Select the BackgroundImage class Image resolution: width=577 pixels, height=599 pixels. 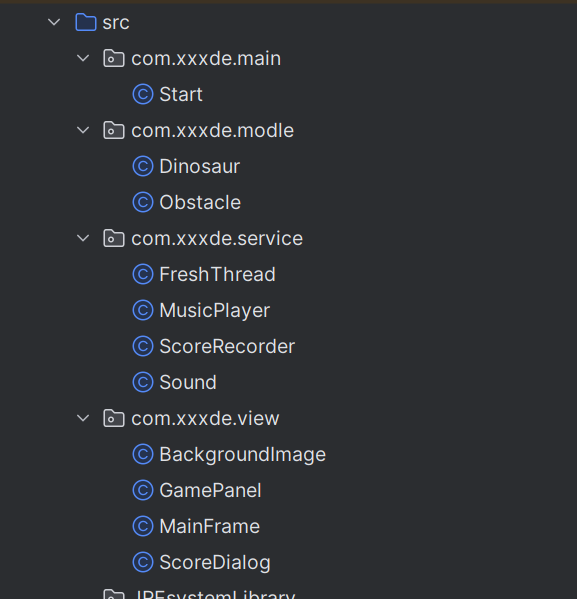(243, 455)
